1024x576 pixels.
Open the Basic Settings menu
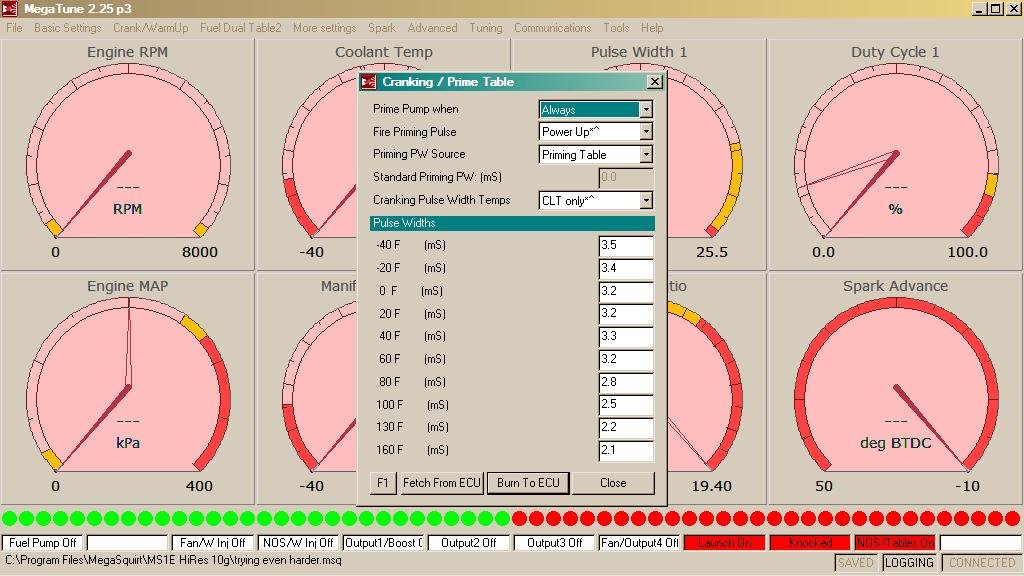pyautogui.click(x=68, y=28)
